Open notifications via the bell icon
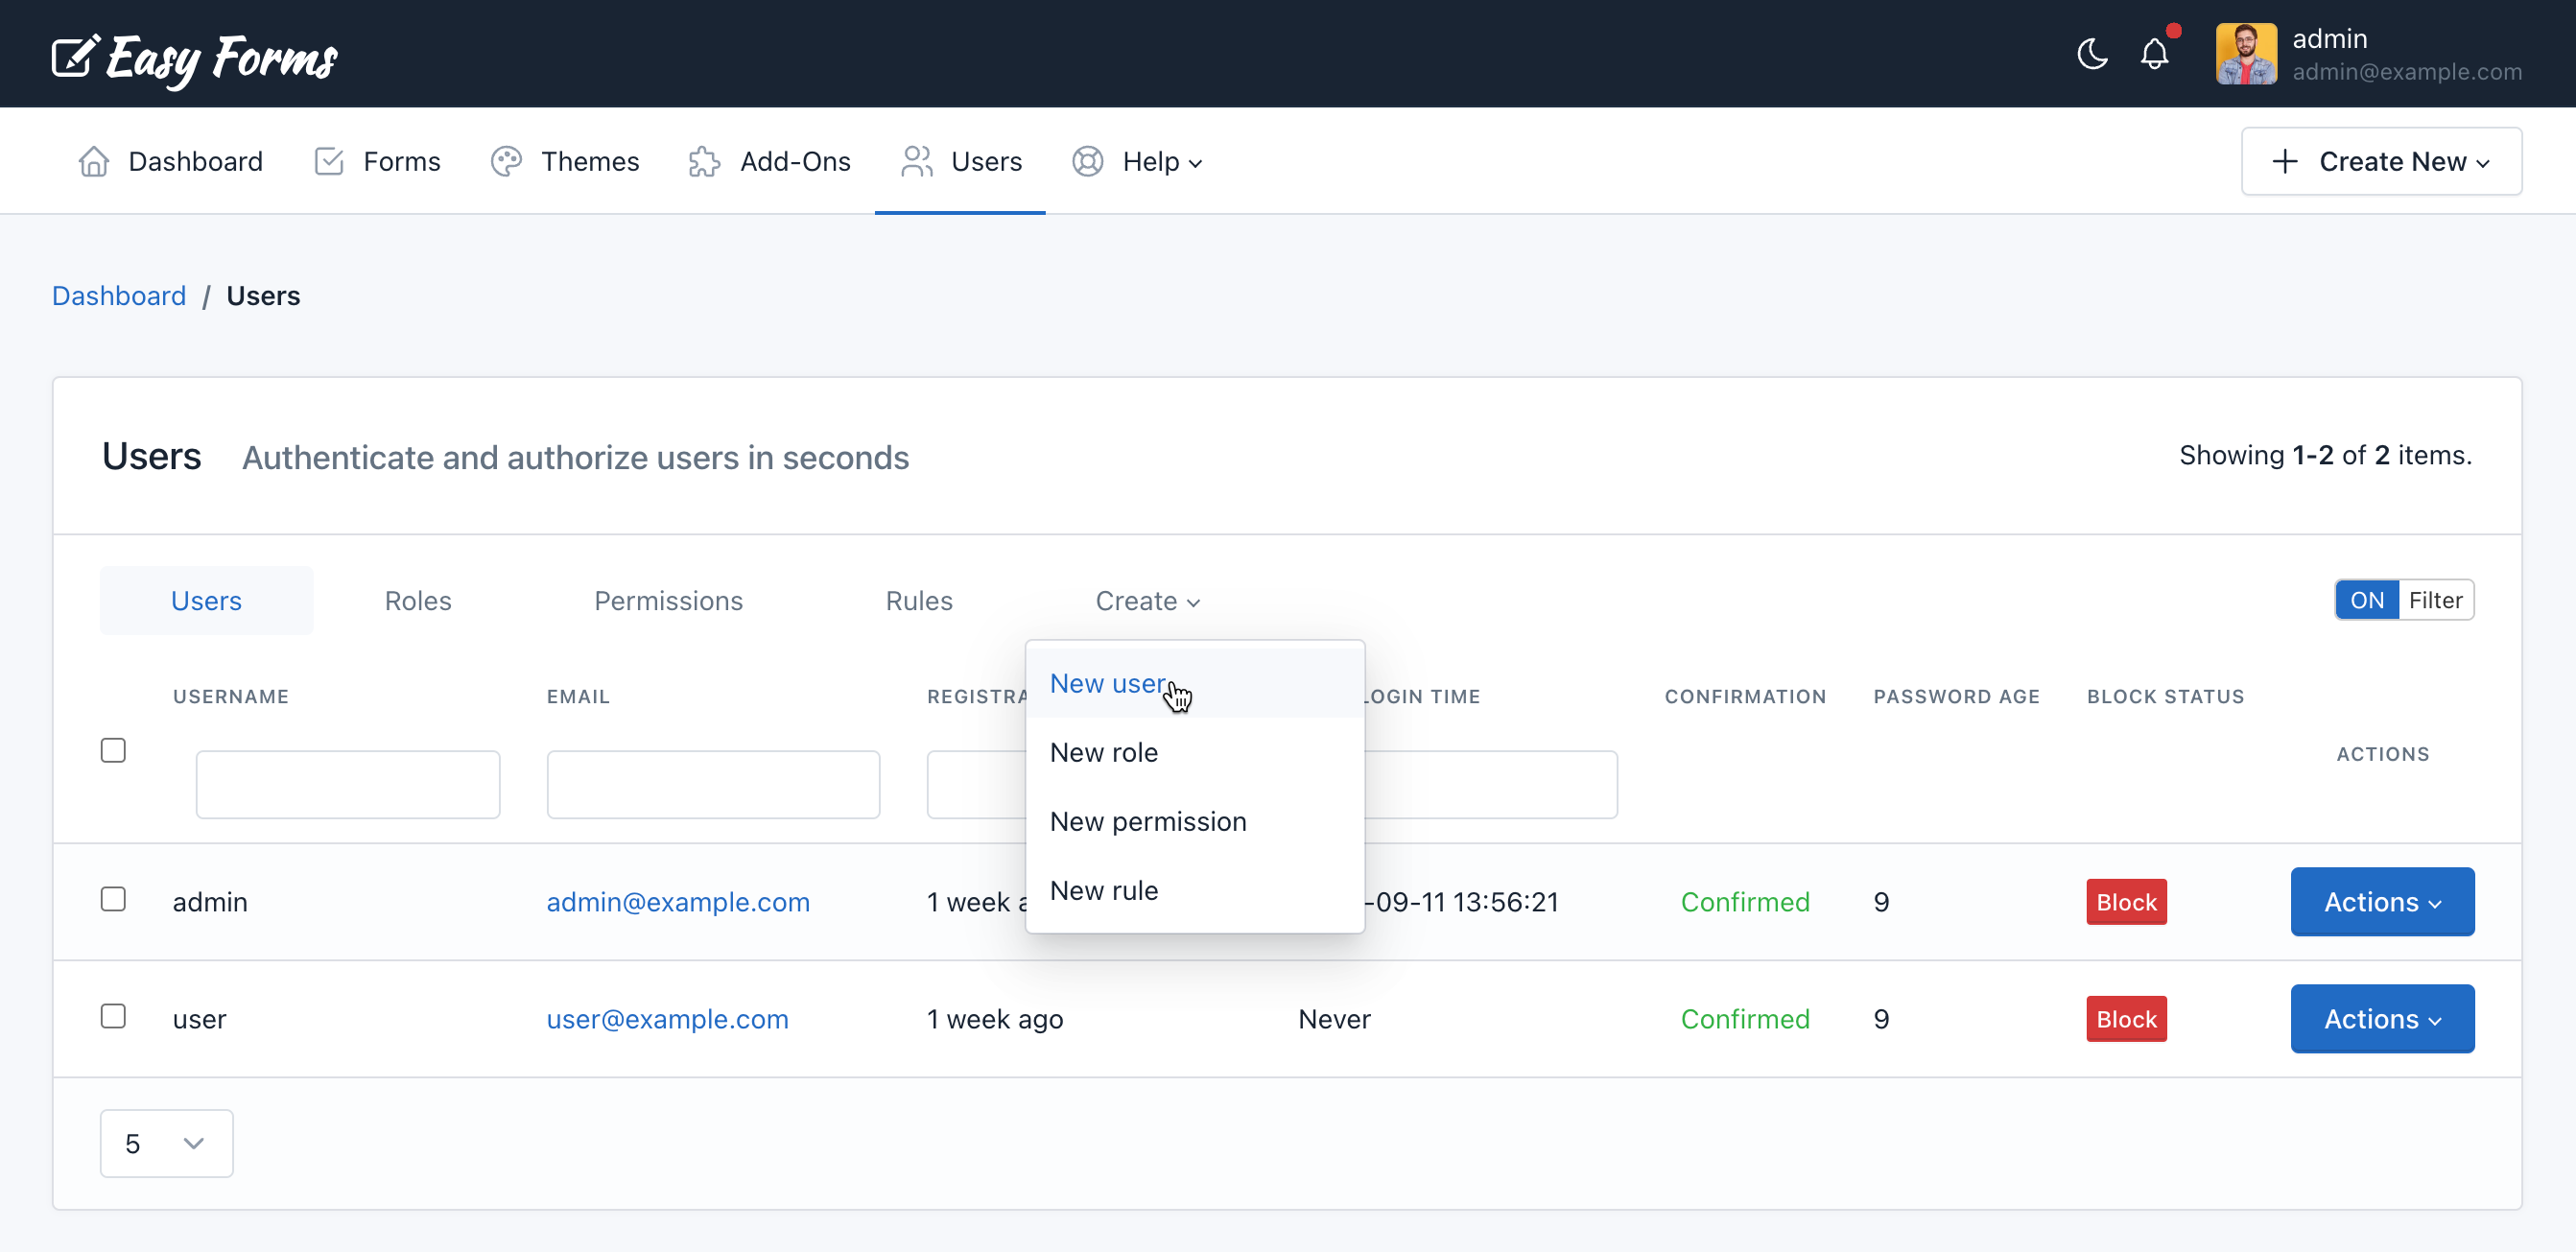Screen dimensions: 2576x1252 click(2154, 55)
